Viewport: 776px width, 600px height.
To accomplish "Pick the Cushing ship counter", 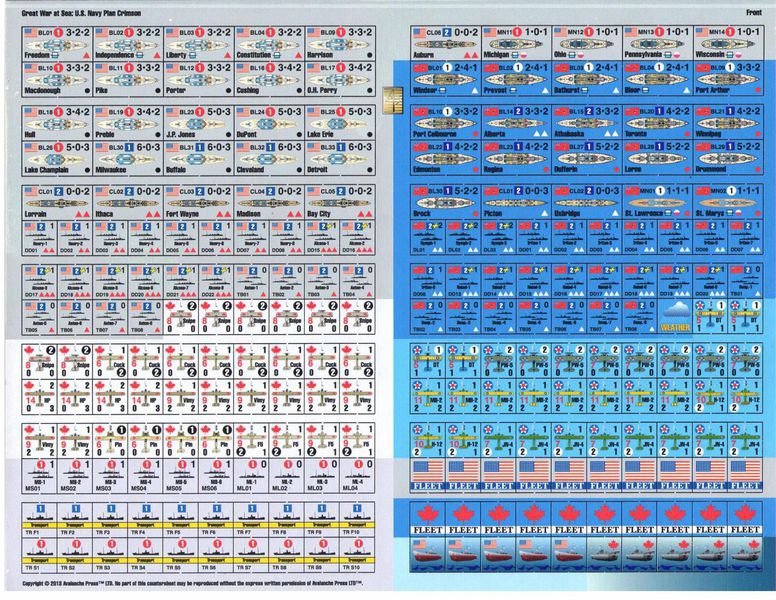I will pos(269,79).
